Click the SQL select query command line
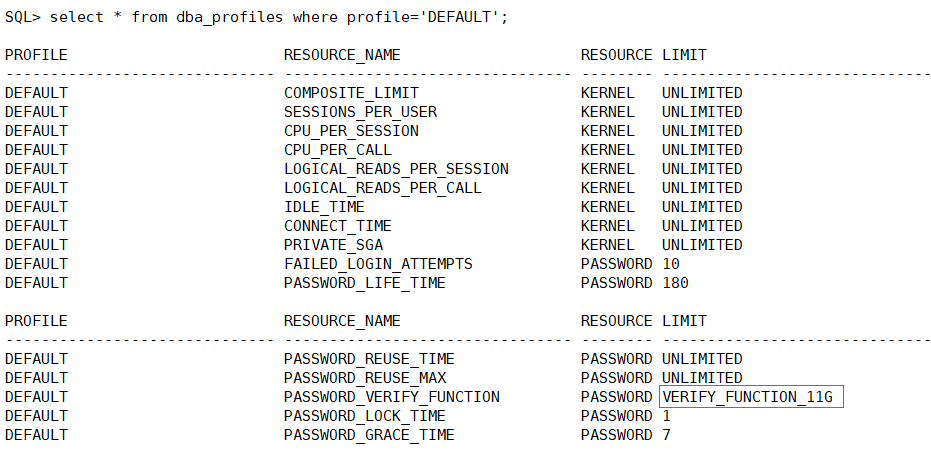This screenshot has width=931, height=452. (x=256, y=17)
